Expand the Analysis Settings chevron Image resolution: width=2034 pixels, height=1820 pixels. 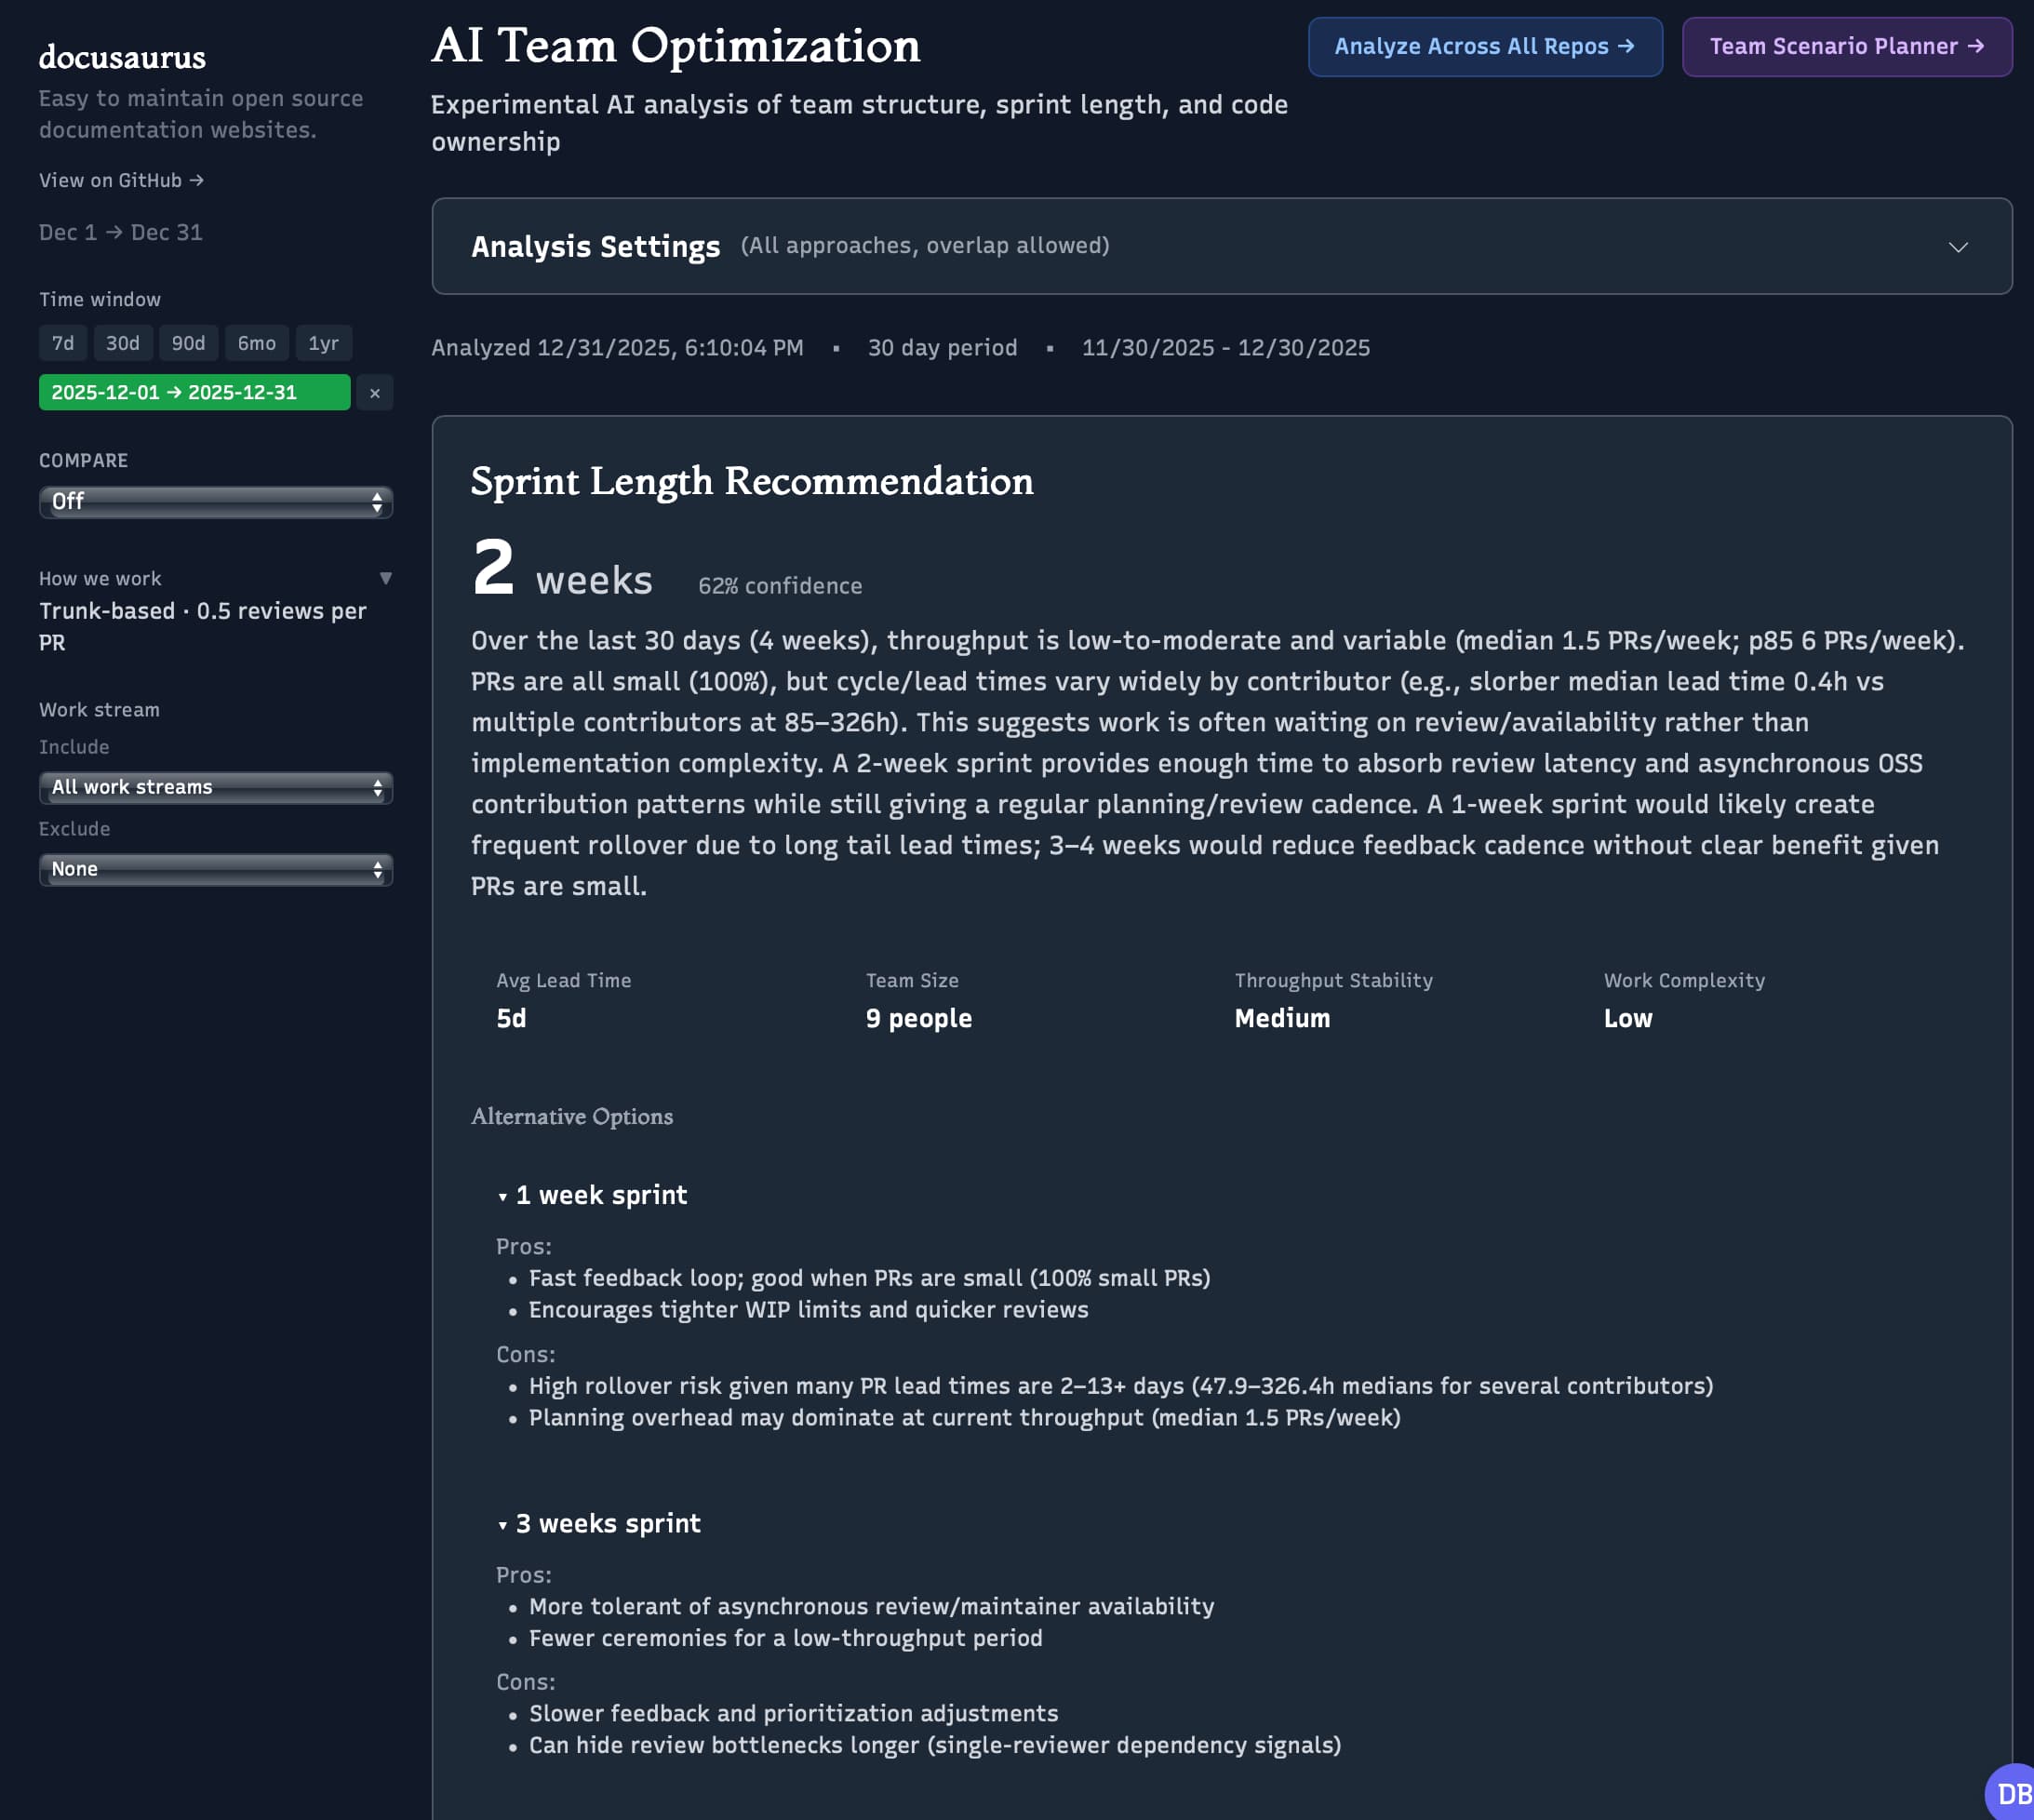click(x=1957, y=247)
